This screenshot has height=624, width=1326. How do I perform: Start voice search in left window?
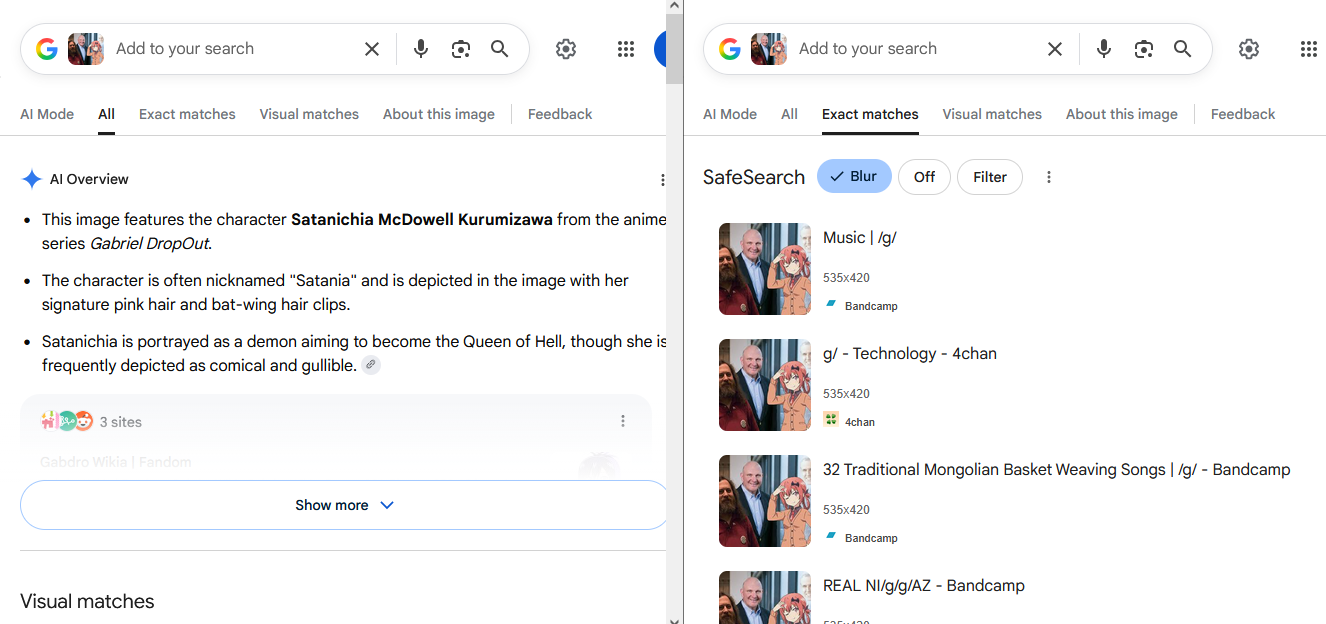(421, 49)
